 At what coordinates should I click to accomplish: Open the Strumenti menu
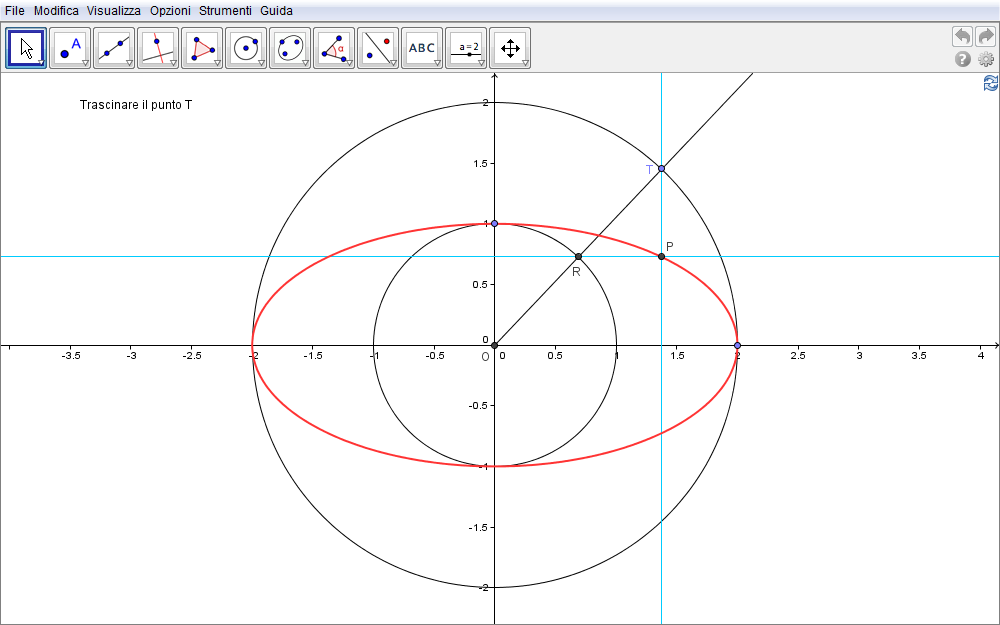(225, 10)
